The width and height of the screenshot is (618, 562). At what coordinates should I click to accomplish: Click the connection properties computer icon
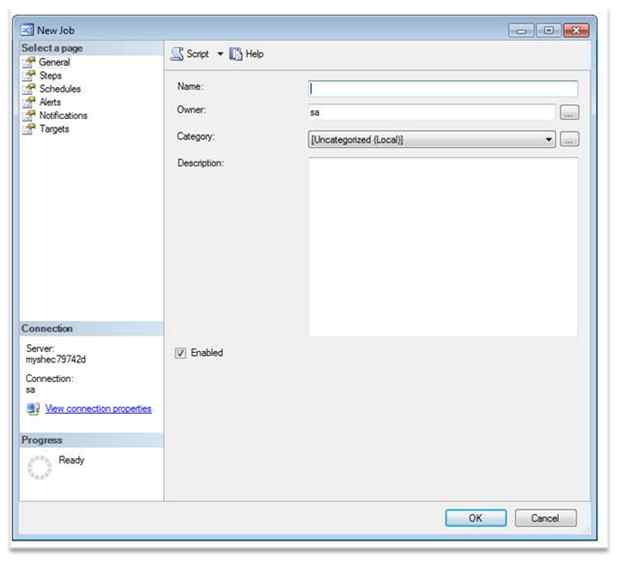(x=33, y=409)
